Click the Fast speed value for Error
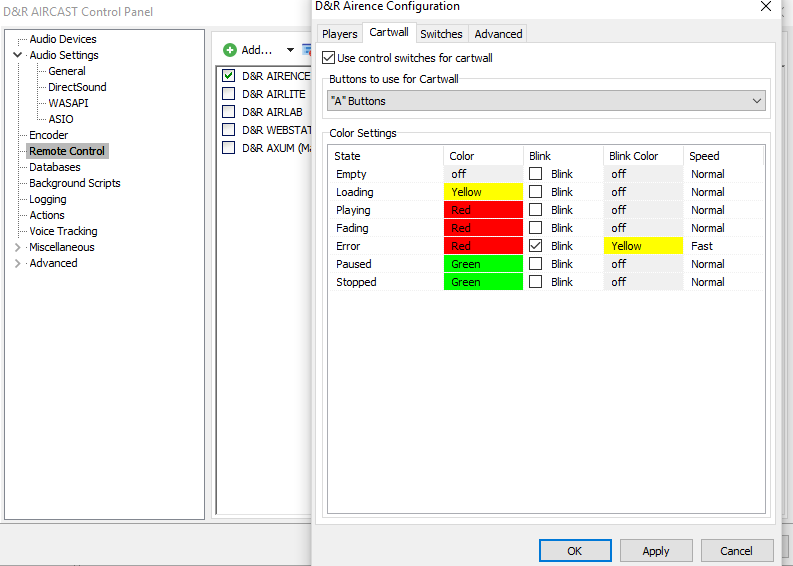The width and height of the screenshot is (793, 566). coord(702,246)
